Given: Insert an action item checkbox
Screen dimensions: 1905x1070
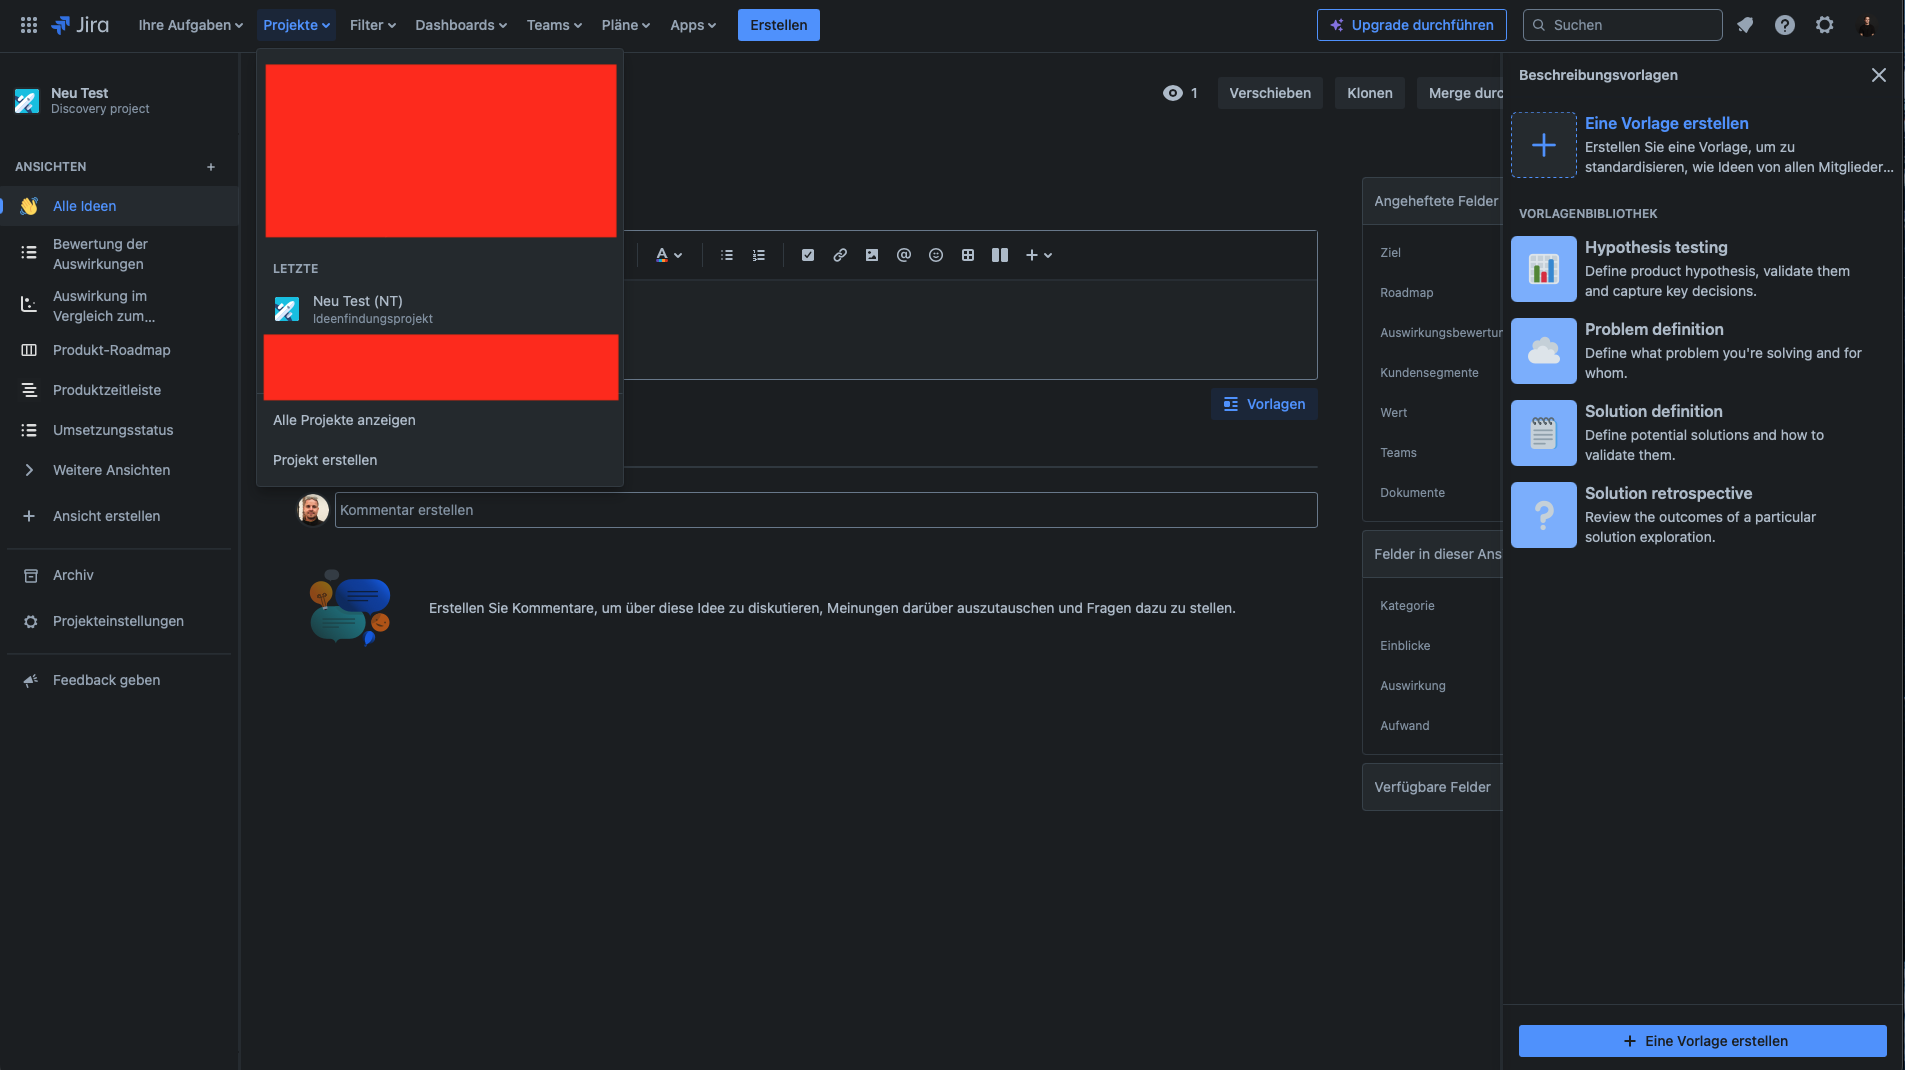Looking at the screenshot, I should click(808, 255).
